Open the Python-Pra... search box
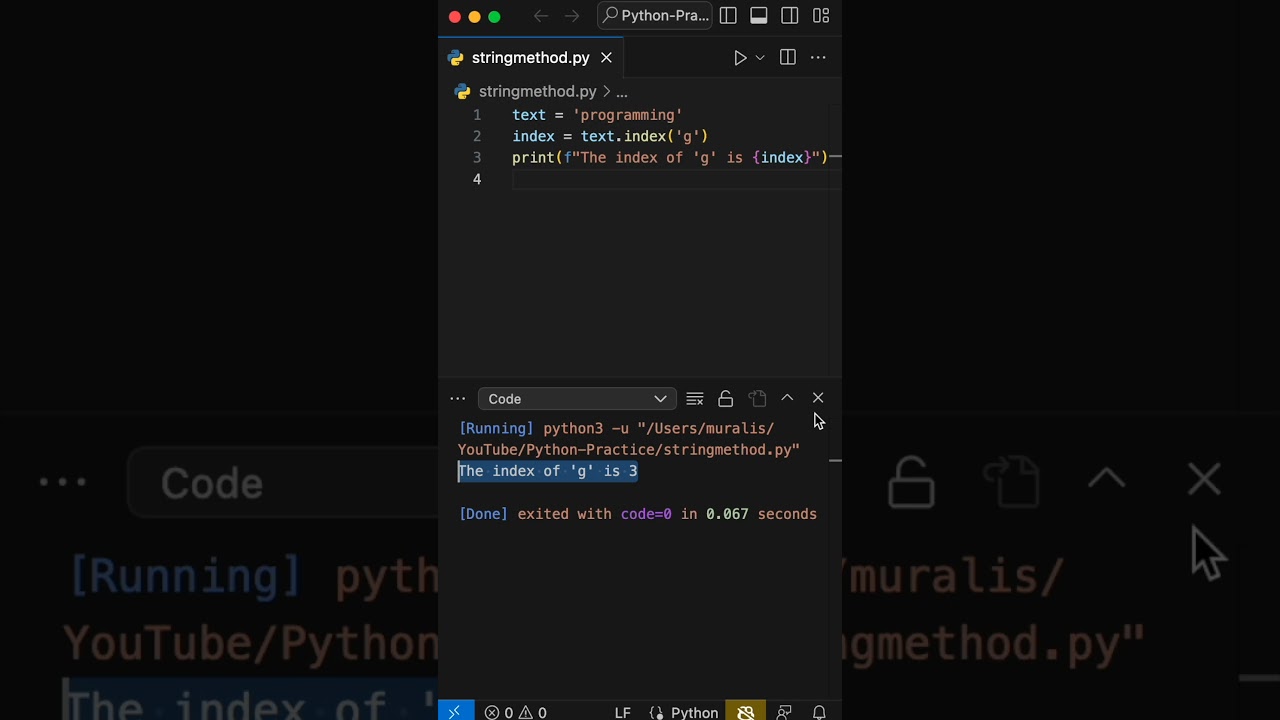The height and width of the screenshot is (720, 1280). click(x=654, y=16)
